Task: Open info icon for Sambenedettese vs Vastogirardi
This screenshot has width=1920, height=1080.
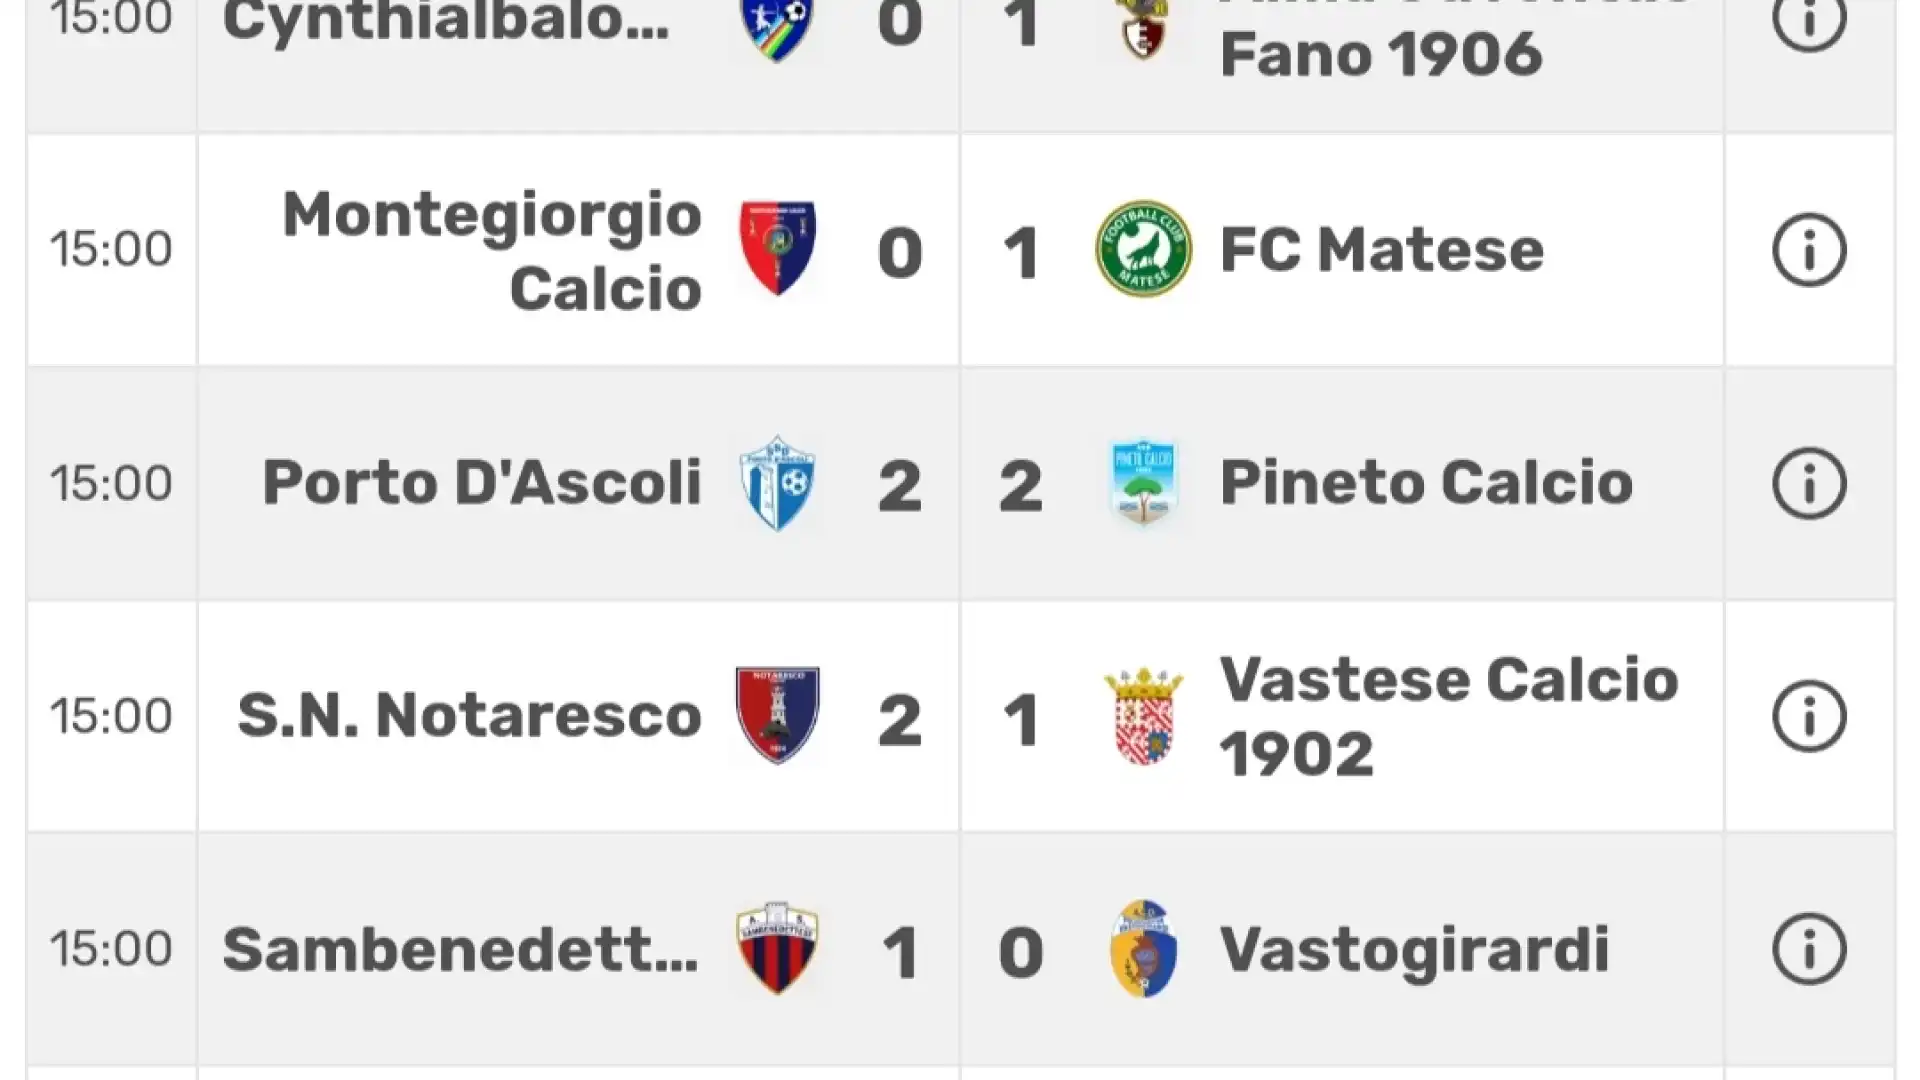Action: point(1809,949)
